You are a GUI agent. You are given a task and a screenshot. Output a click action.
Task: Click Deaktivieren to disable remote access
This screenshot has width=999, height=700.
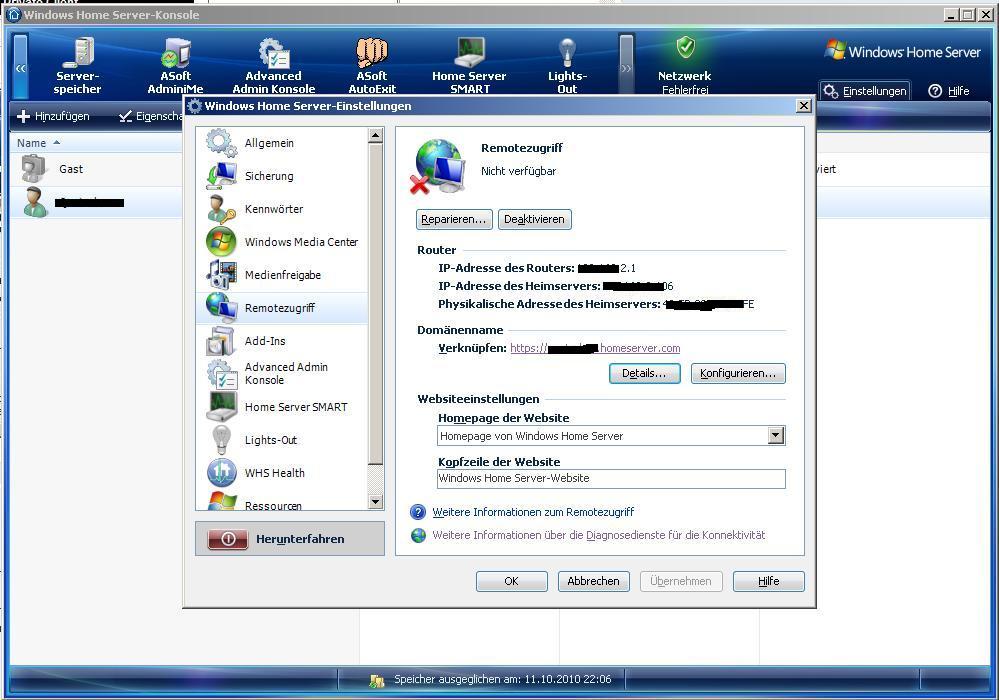(535, 219)
